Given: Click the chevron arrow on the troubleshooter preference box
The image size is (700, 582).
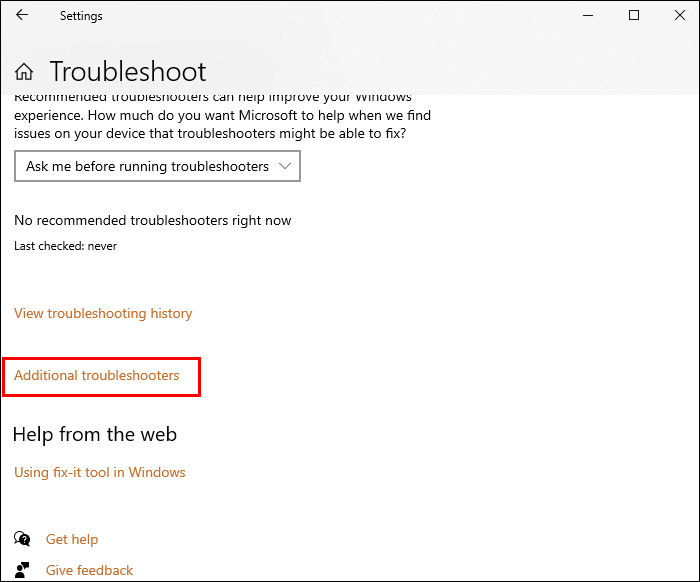Looking at the screenshot, I should 285,166.
